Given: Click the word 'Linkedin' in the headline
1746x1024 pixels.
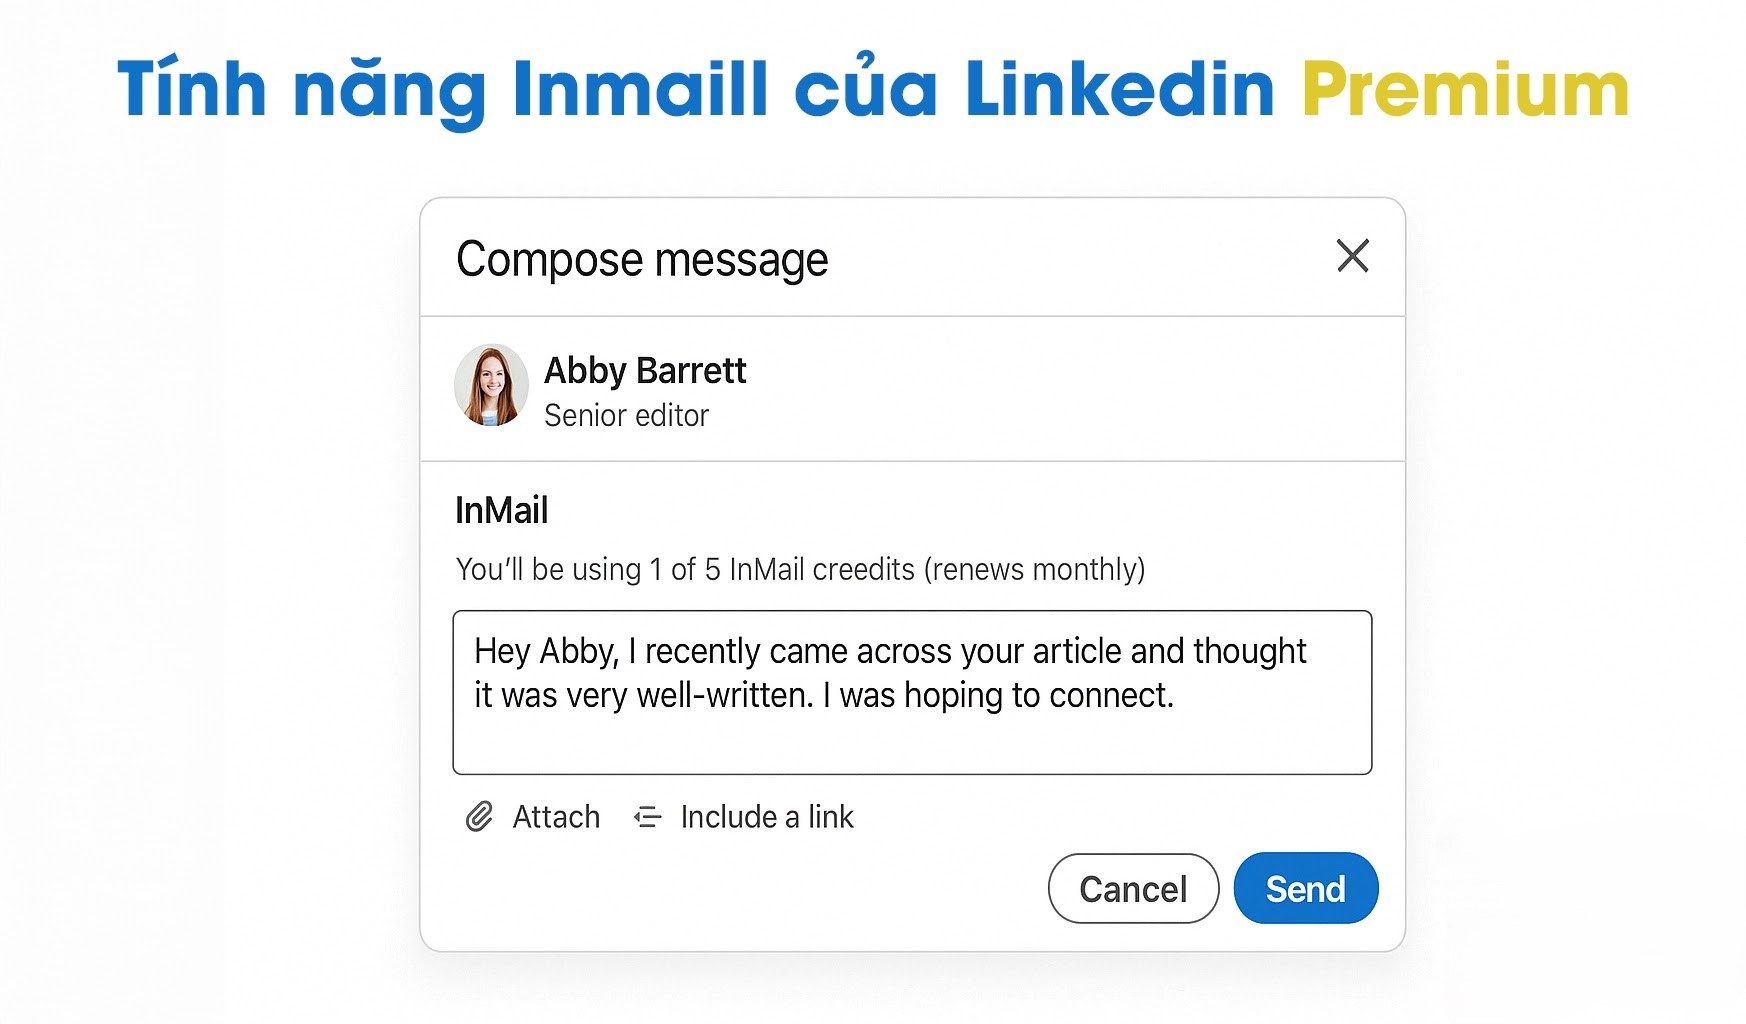Looking at the screenshot, I should 1119,90.
